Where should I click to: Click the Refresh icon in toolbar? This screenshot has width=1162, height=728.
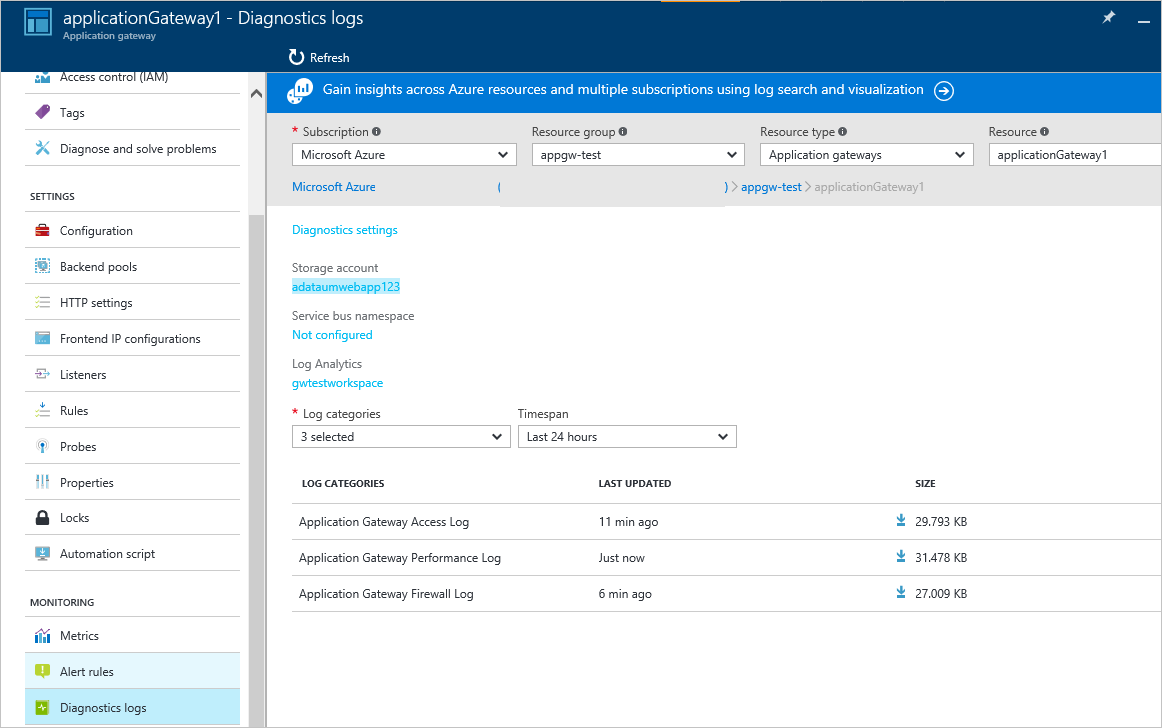click(296, 57)
